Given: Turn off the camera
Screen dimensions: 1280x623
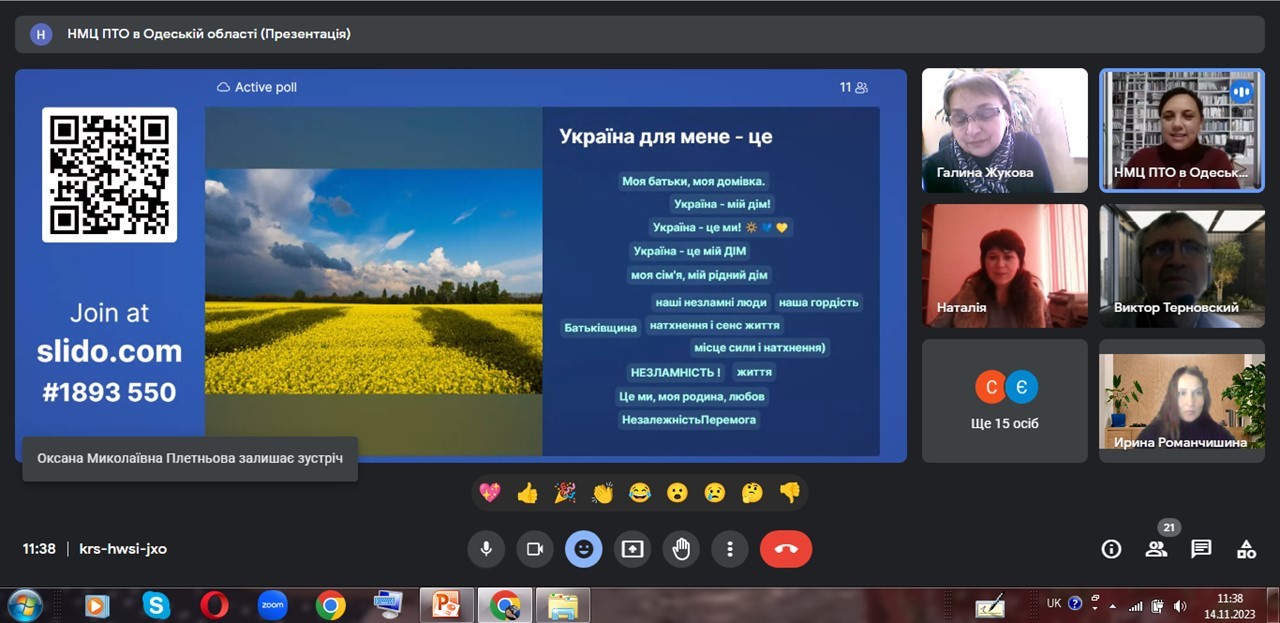Looking at the screenshot, I should [534, 549].
